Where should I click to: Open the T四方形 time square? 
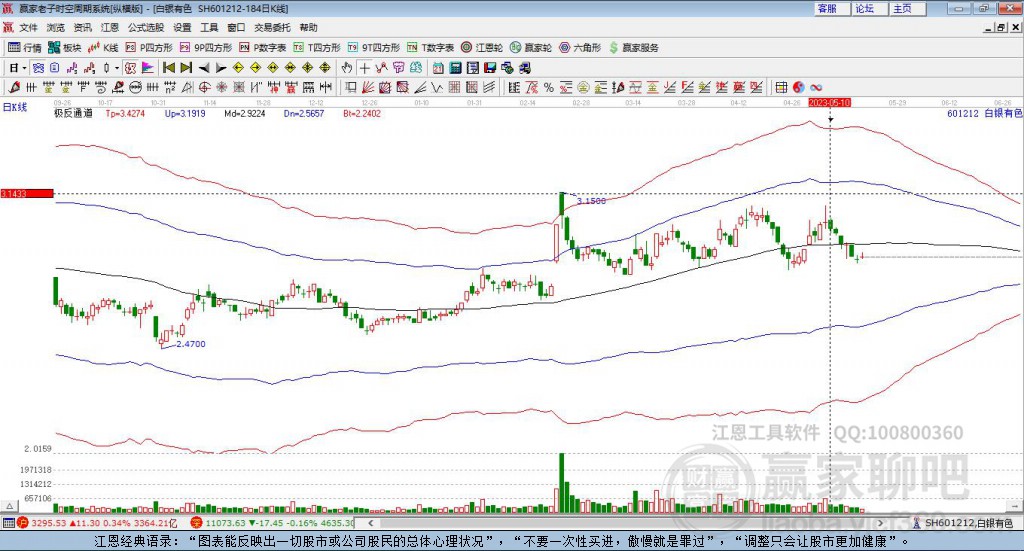[x=317, y=48]
